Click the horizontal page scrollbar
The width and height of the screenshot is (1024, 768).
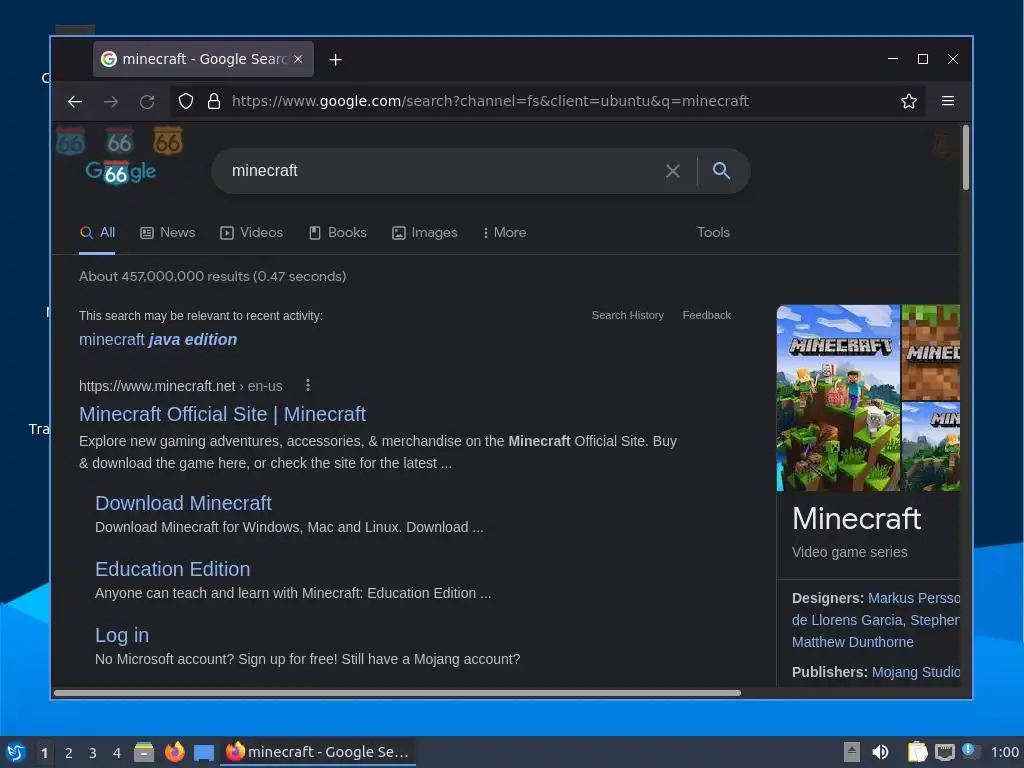397,693
